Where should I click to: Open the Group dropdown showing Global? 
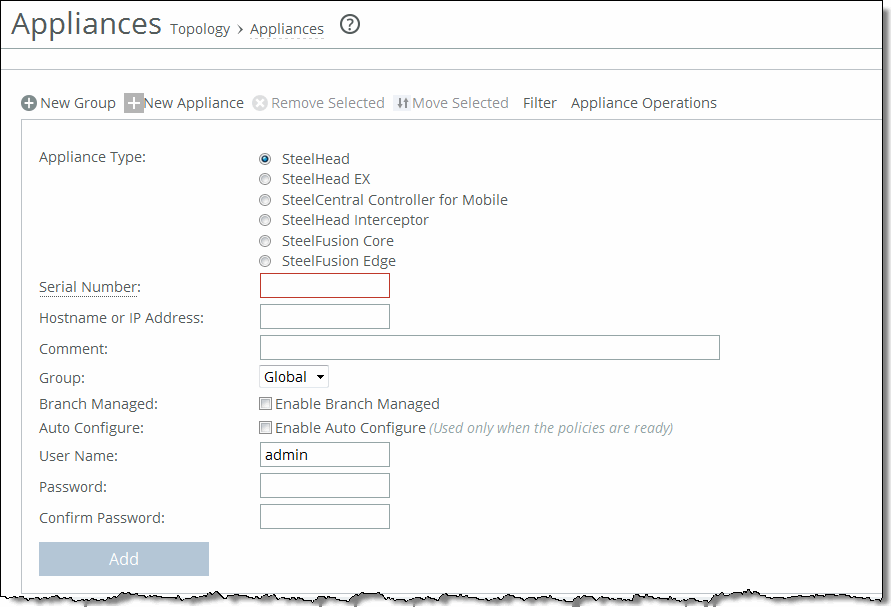(x=294, y=377)
